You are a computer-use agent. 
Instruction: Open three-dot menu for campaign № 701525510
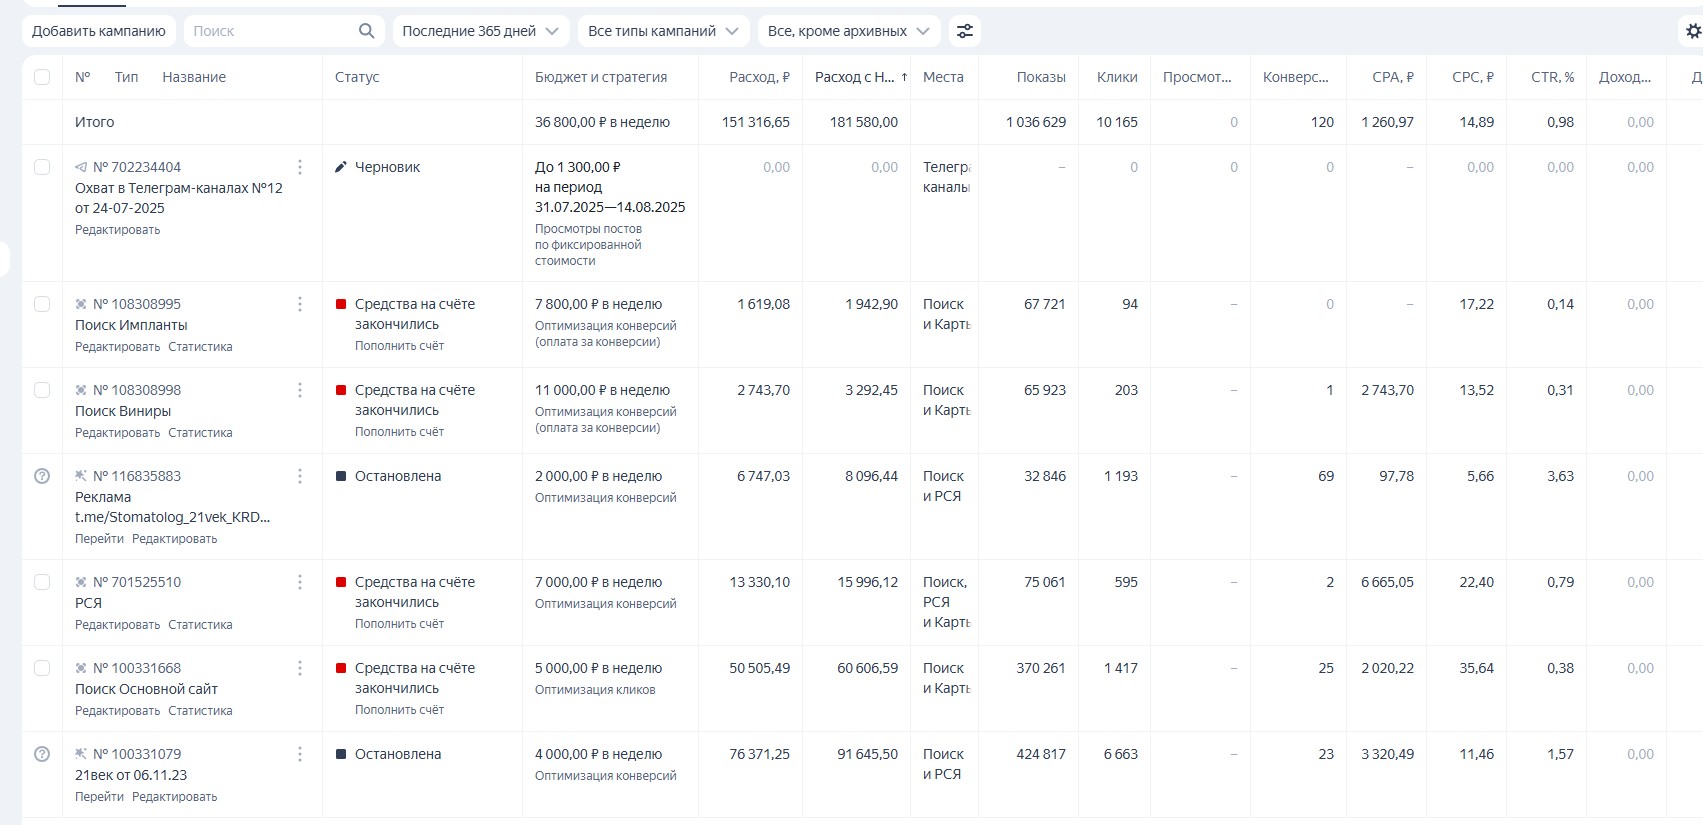pyautogui.click(x=299, y=582)
